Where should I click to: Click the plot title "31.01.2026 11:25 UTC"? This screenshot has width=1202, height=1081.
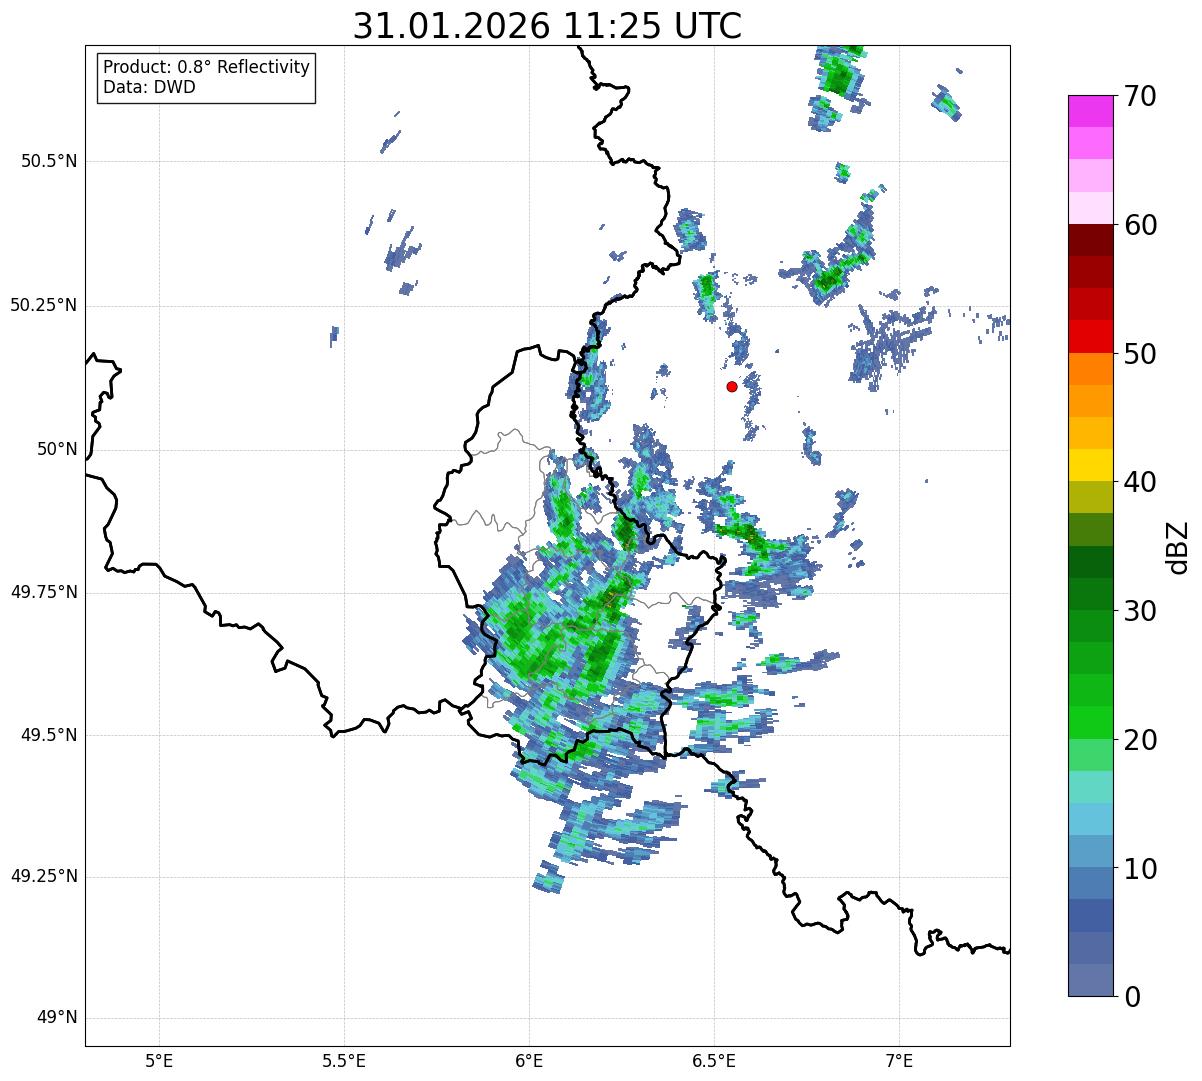tap(547, 26)
